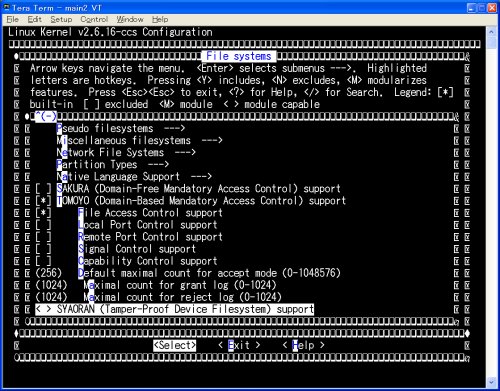
Task: Toggle SAKURA support checkbox
Action: (x=43, y=189)
